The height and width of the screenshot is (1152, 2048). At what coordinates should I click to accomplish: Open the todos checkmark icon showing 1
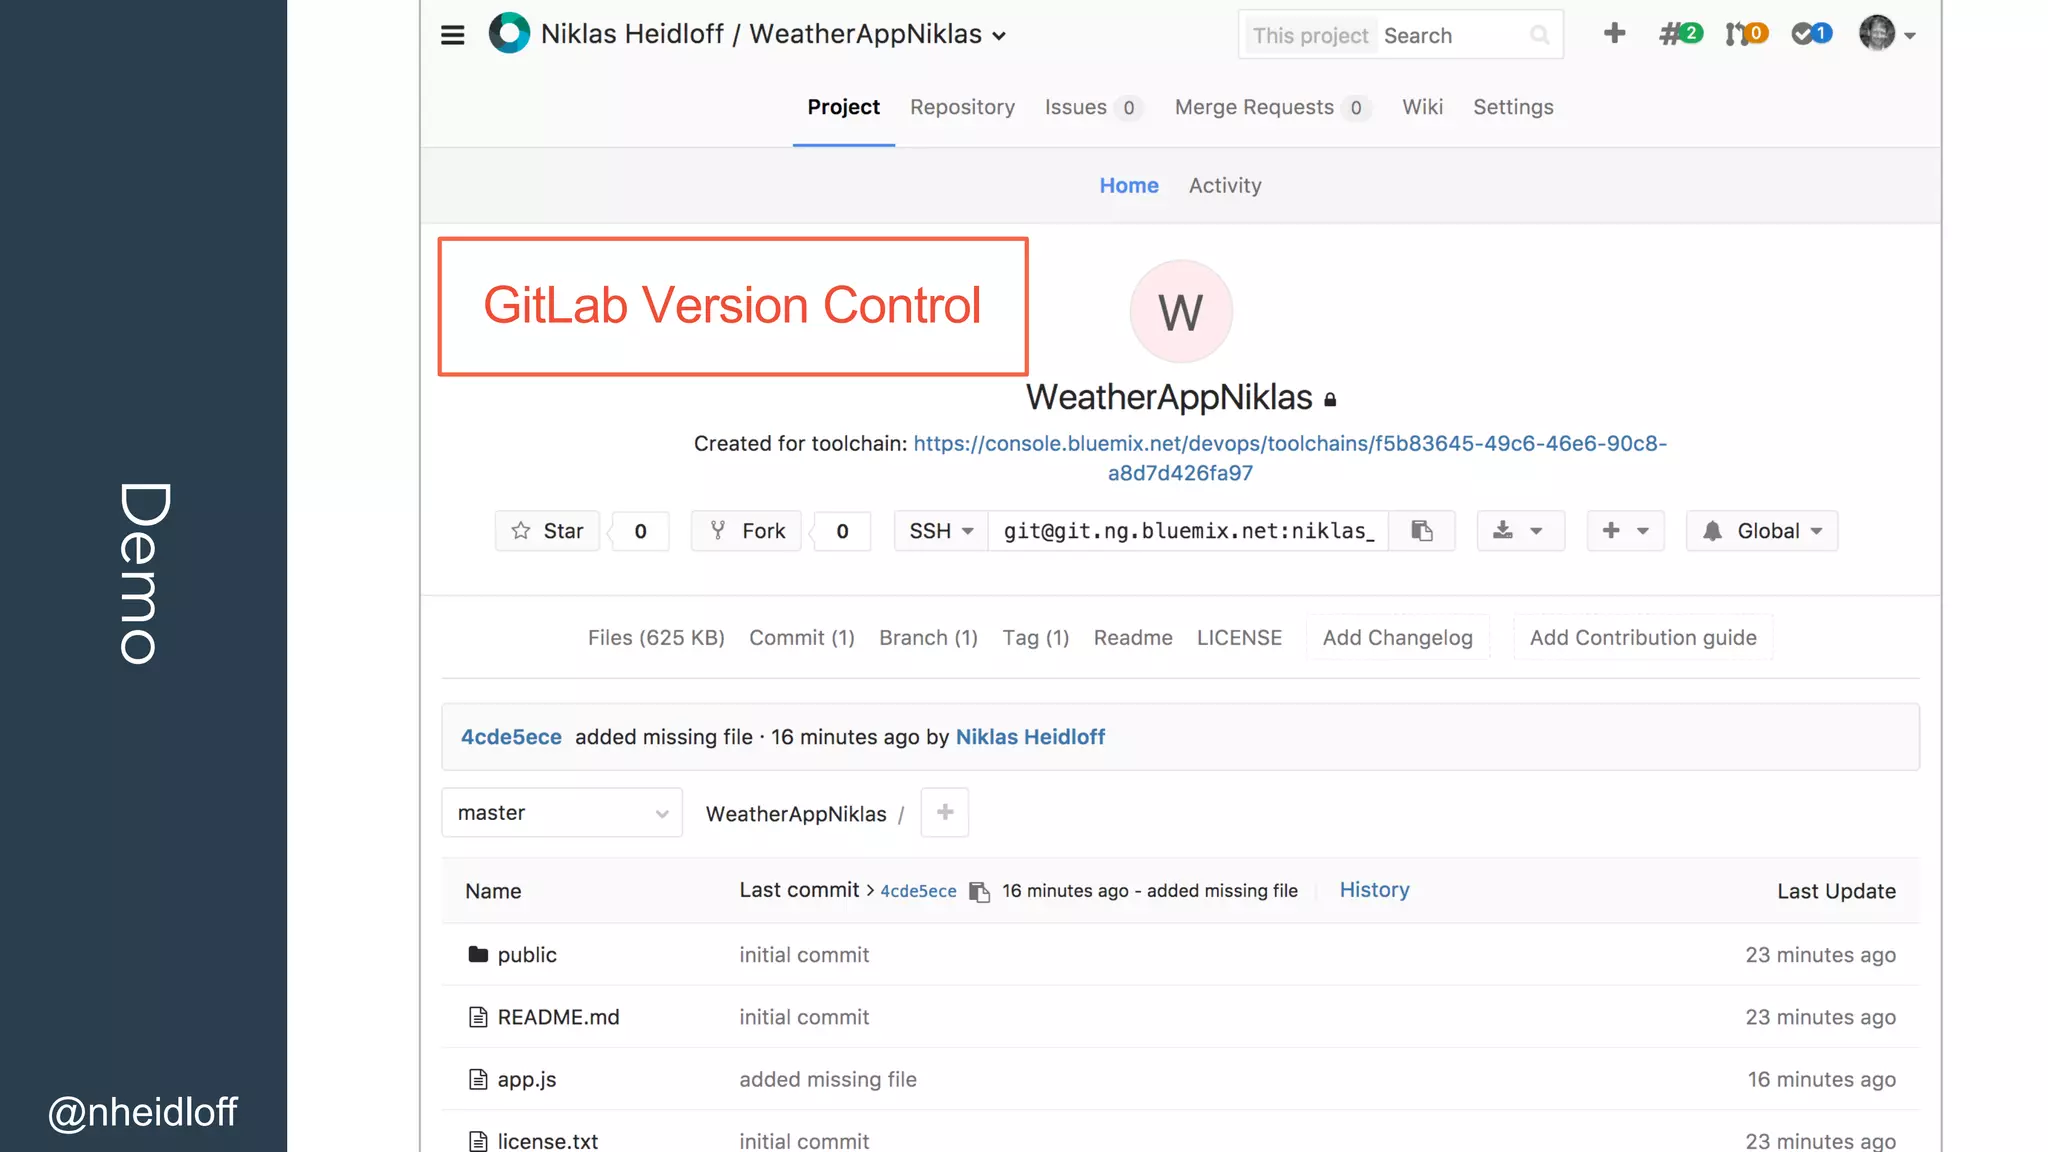click(x=1812, y=34)
